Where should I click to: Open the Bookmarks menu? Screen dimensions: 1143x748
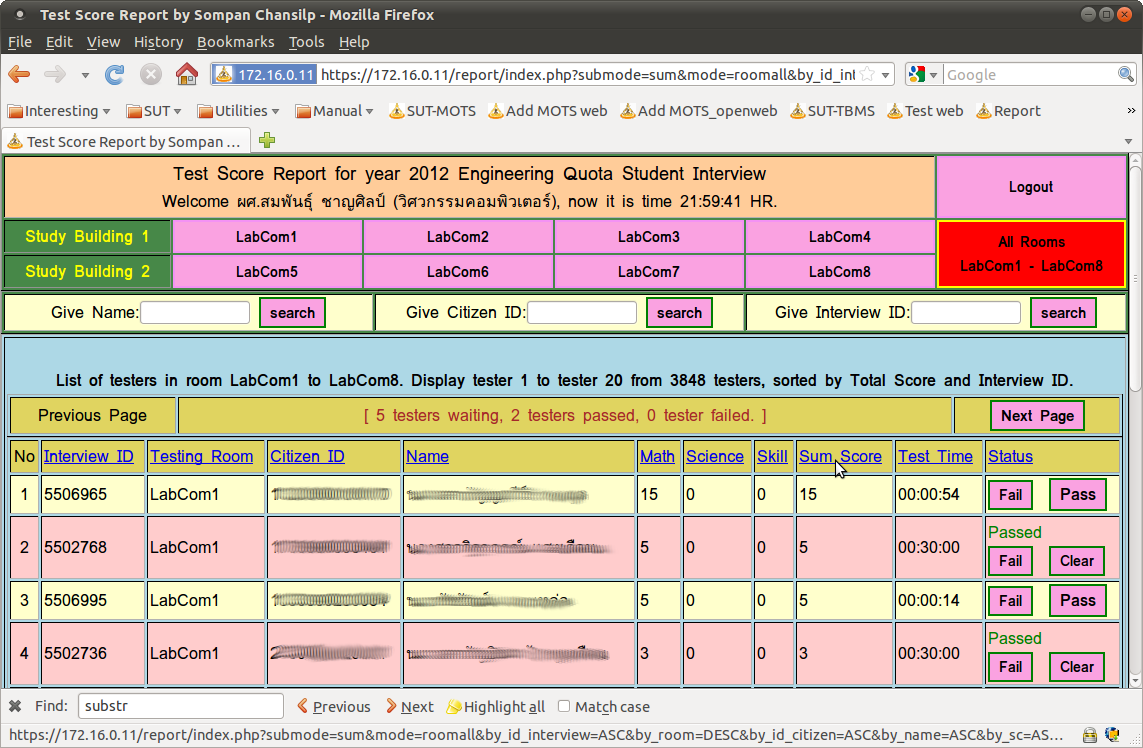tap(235, 42)
